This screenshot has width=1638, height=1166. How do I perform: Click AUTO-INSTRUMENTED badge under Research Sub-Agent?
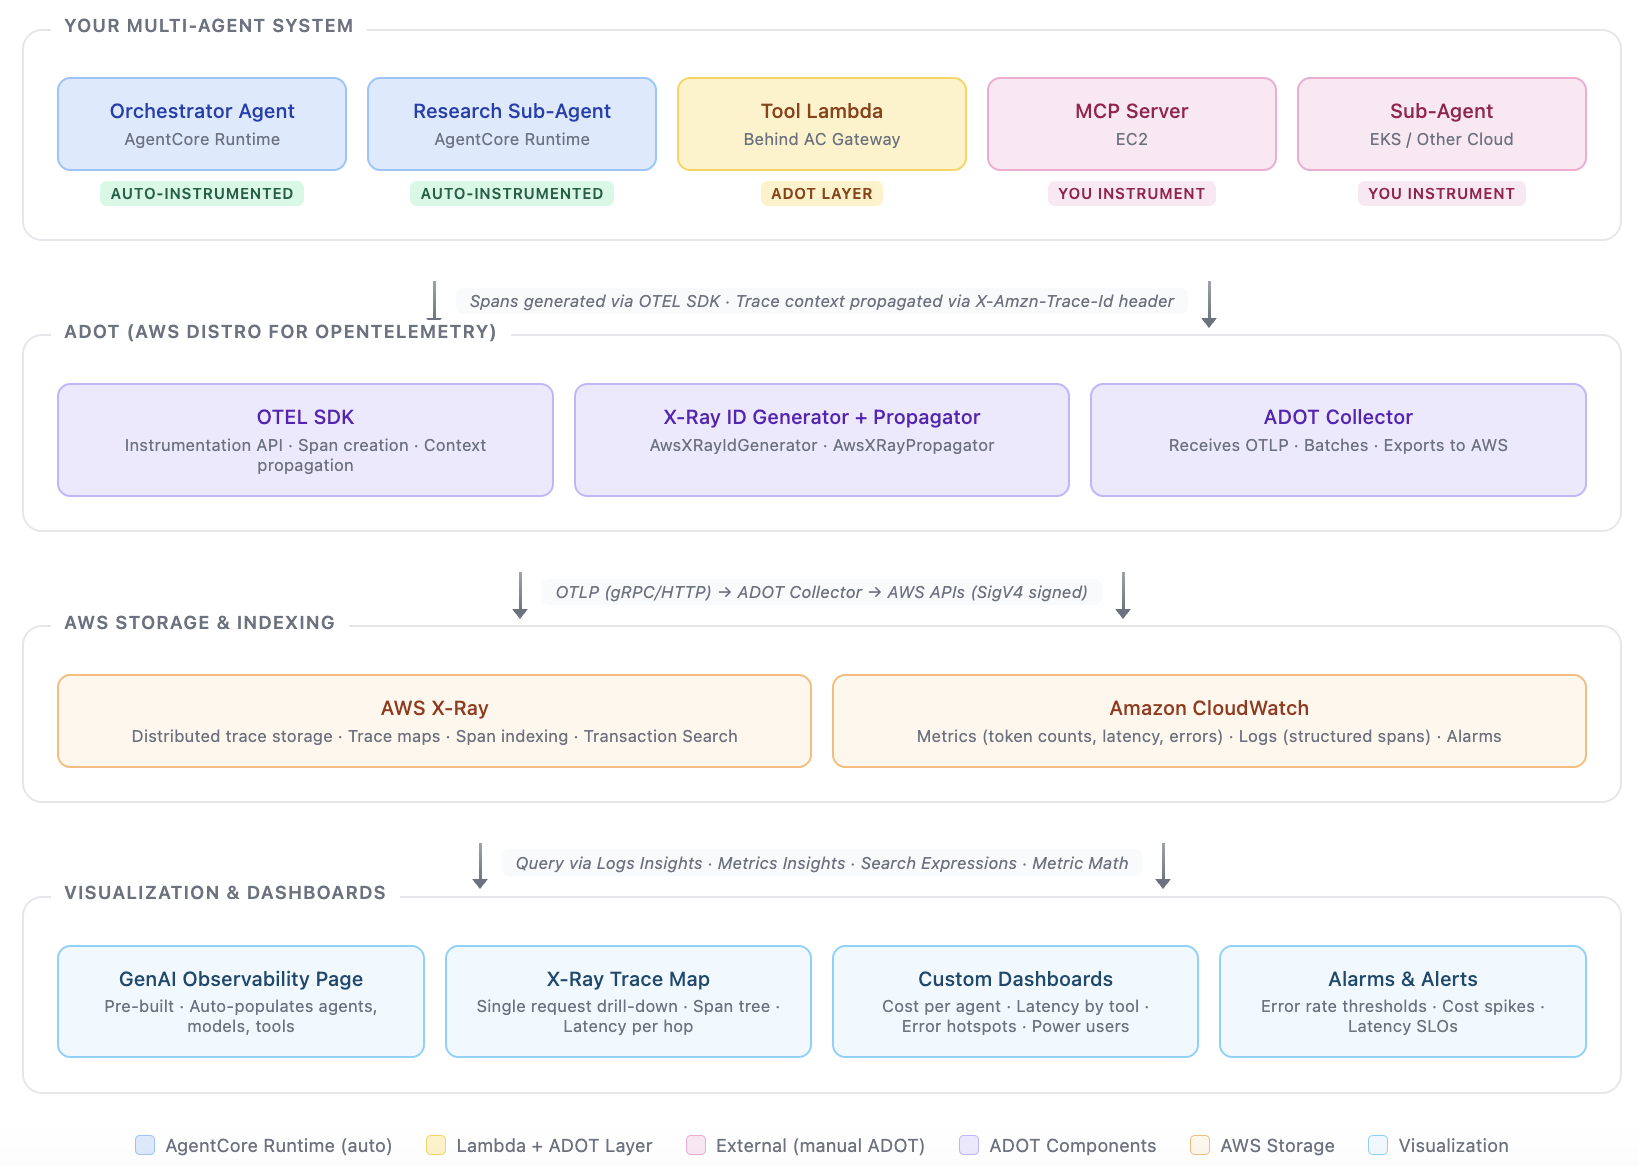512,193
